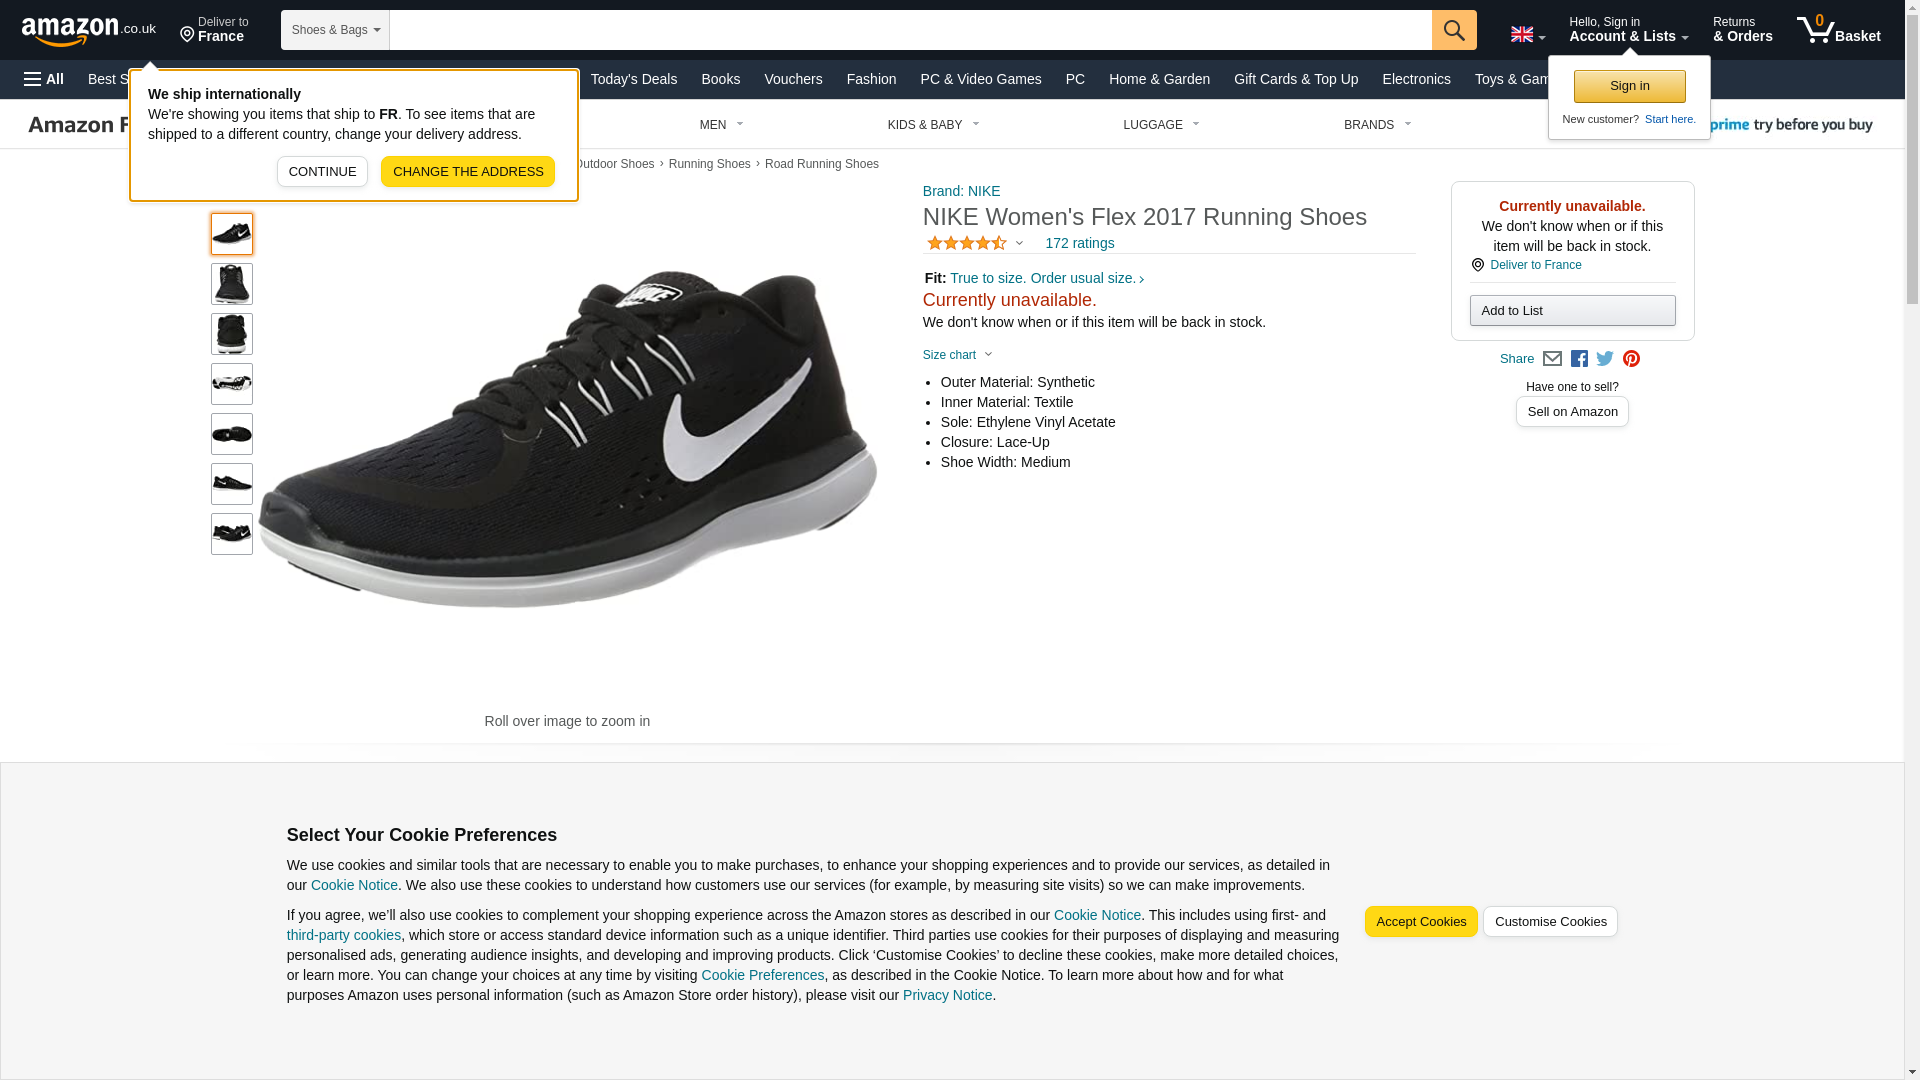Click into the search input field
Image resolution: width=1920 pixels, height=1080 pixels.
[x=910, y=30]
